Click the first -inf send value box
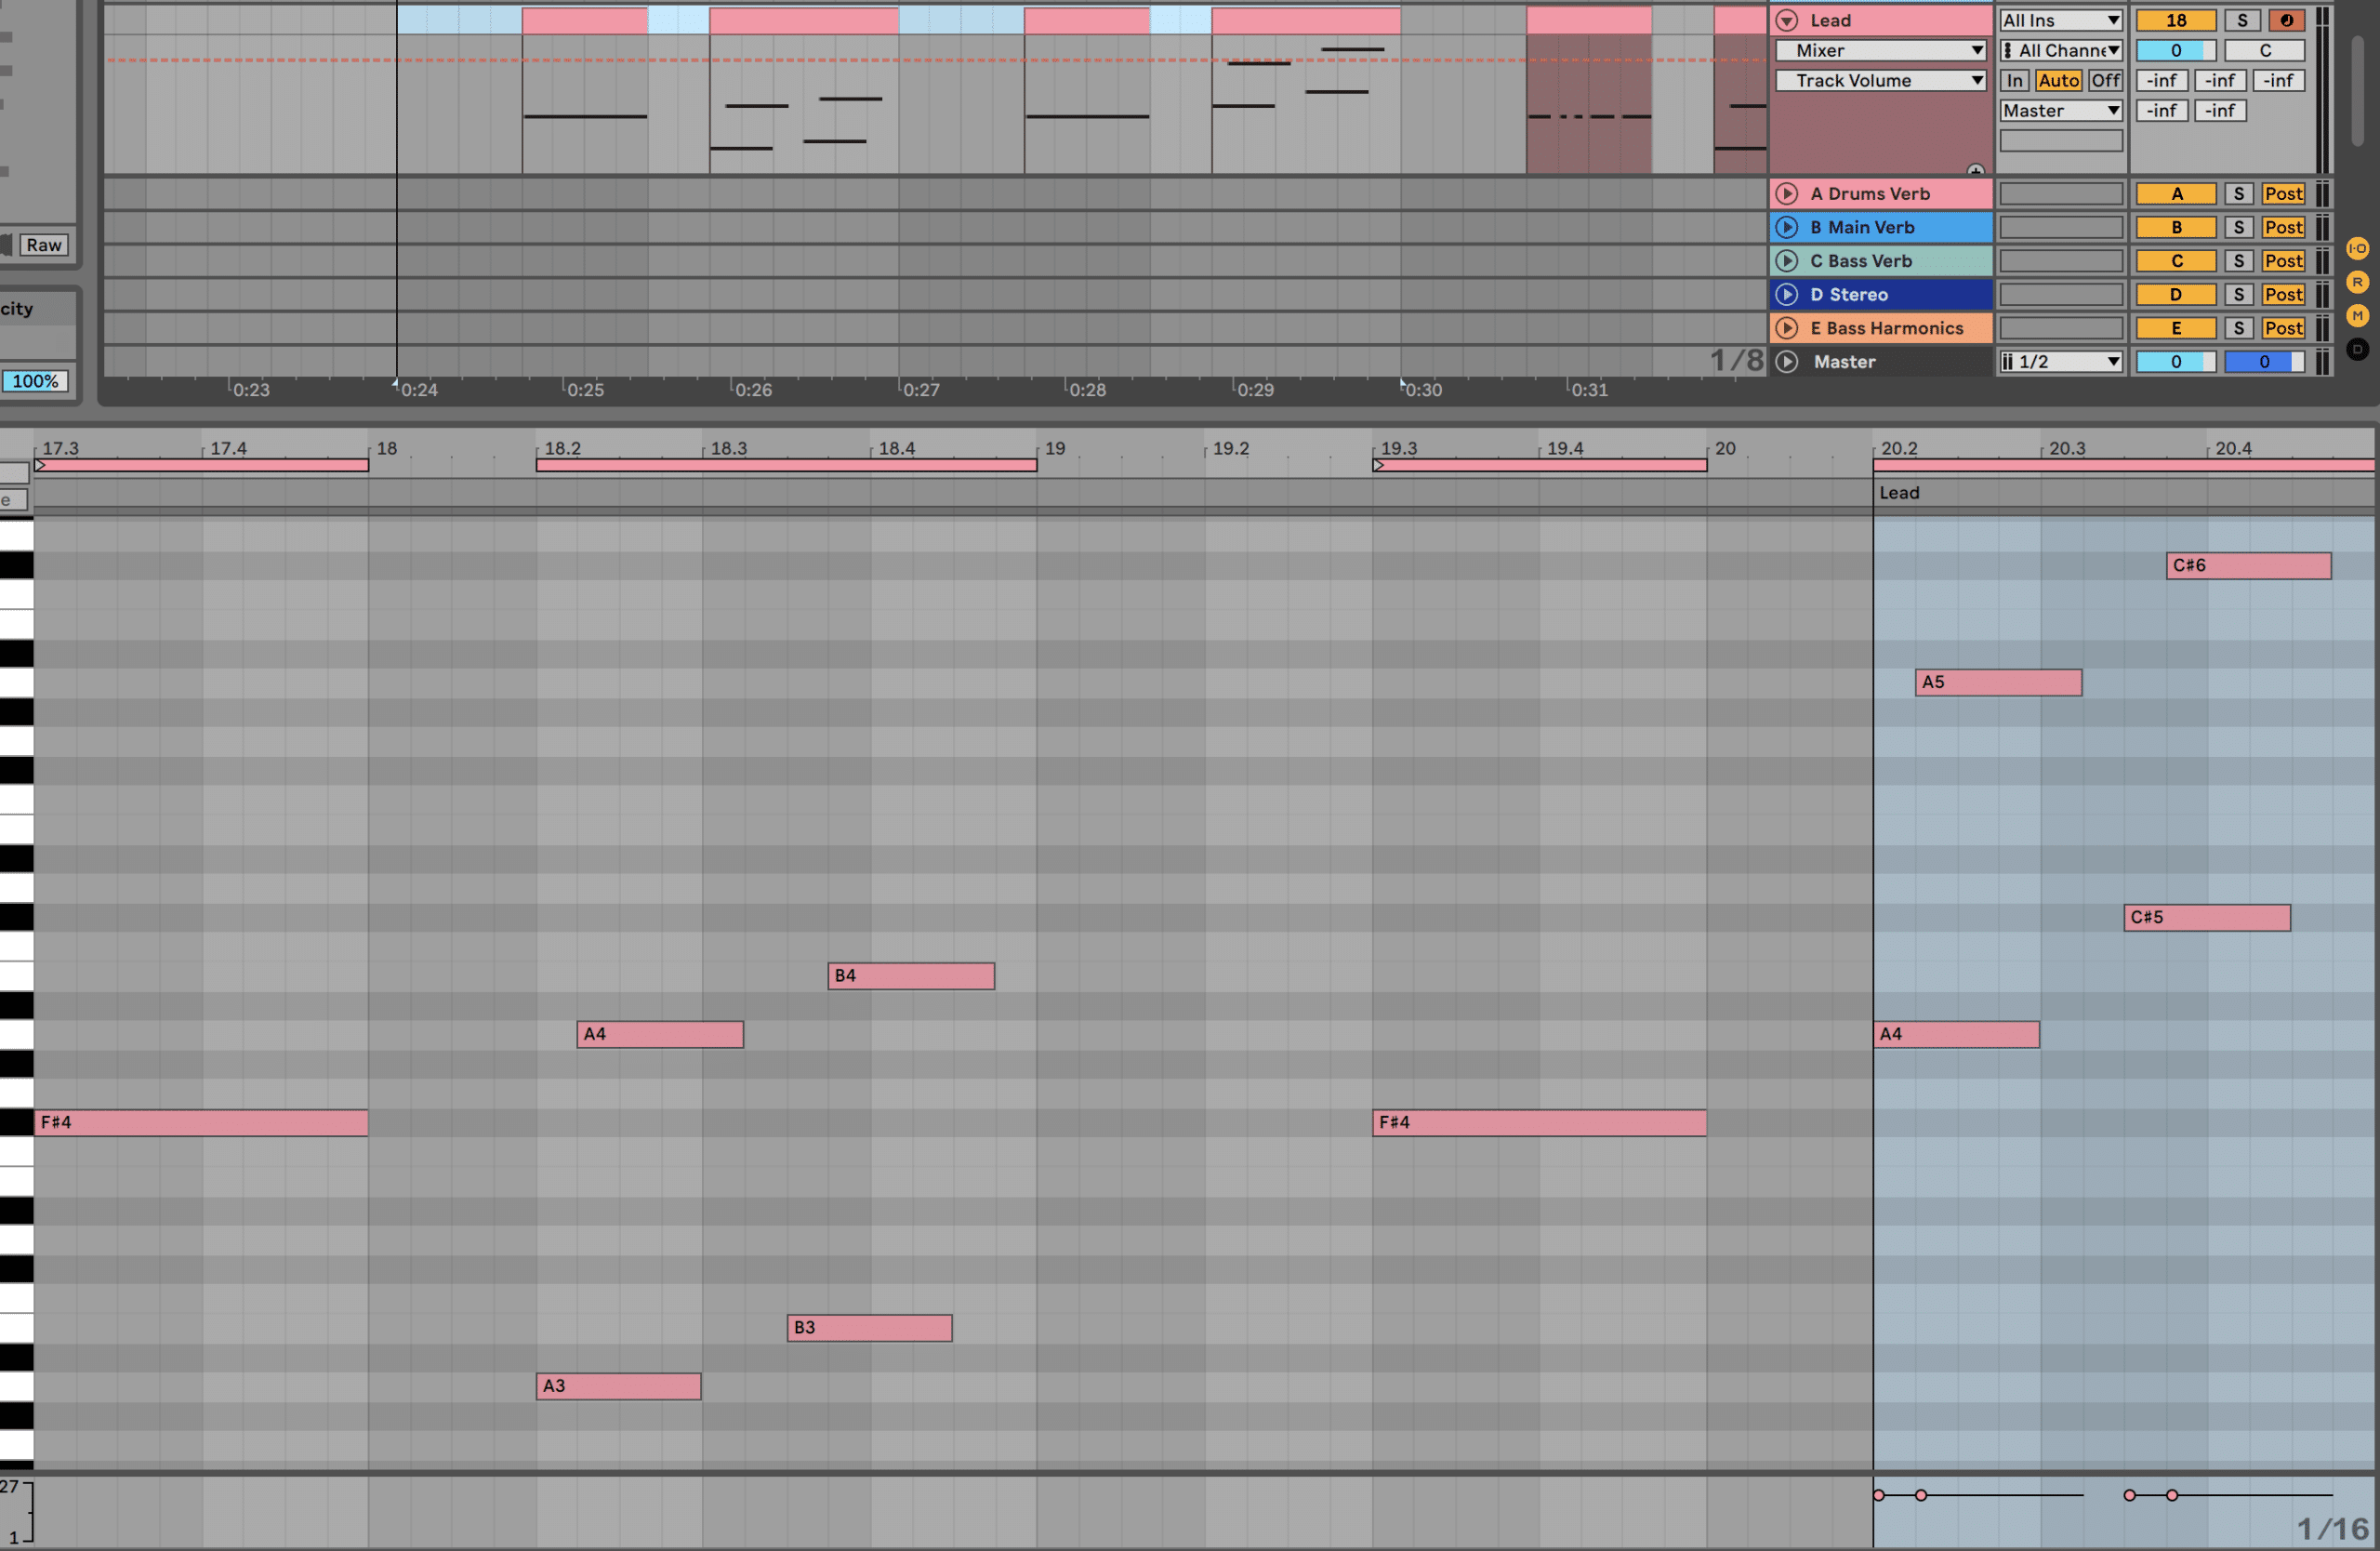2380x1551 pixels. [2161, 81]
